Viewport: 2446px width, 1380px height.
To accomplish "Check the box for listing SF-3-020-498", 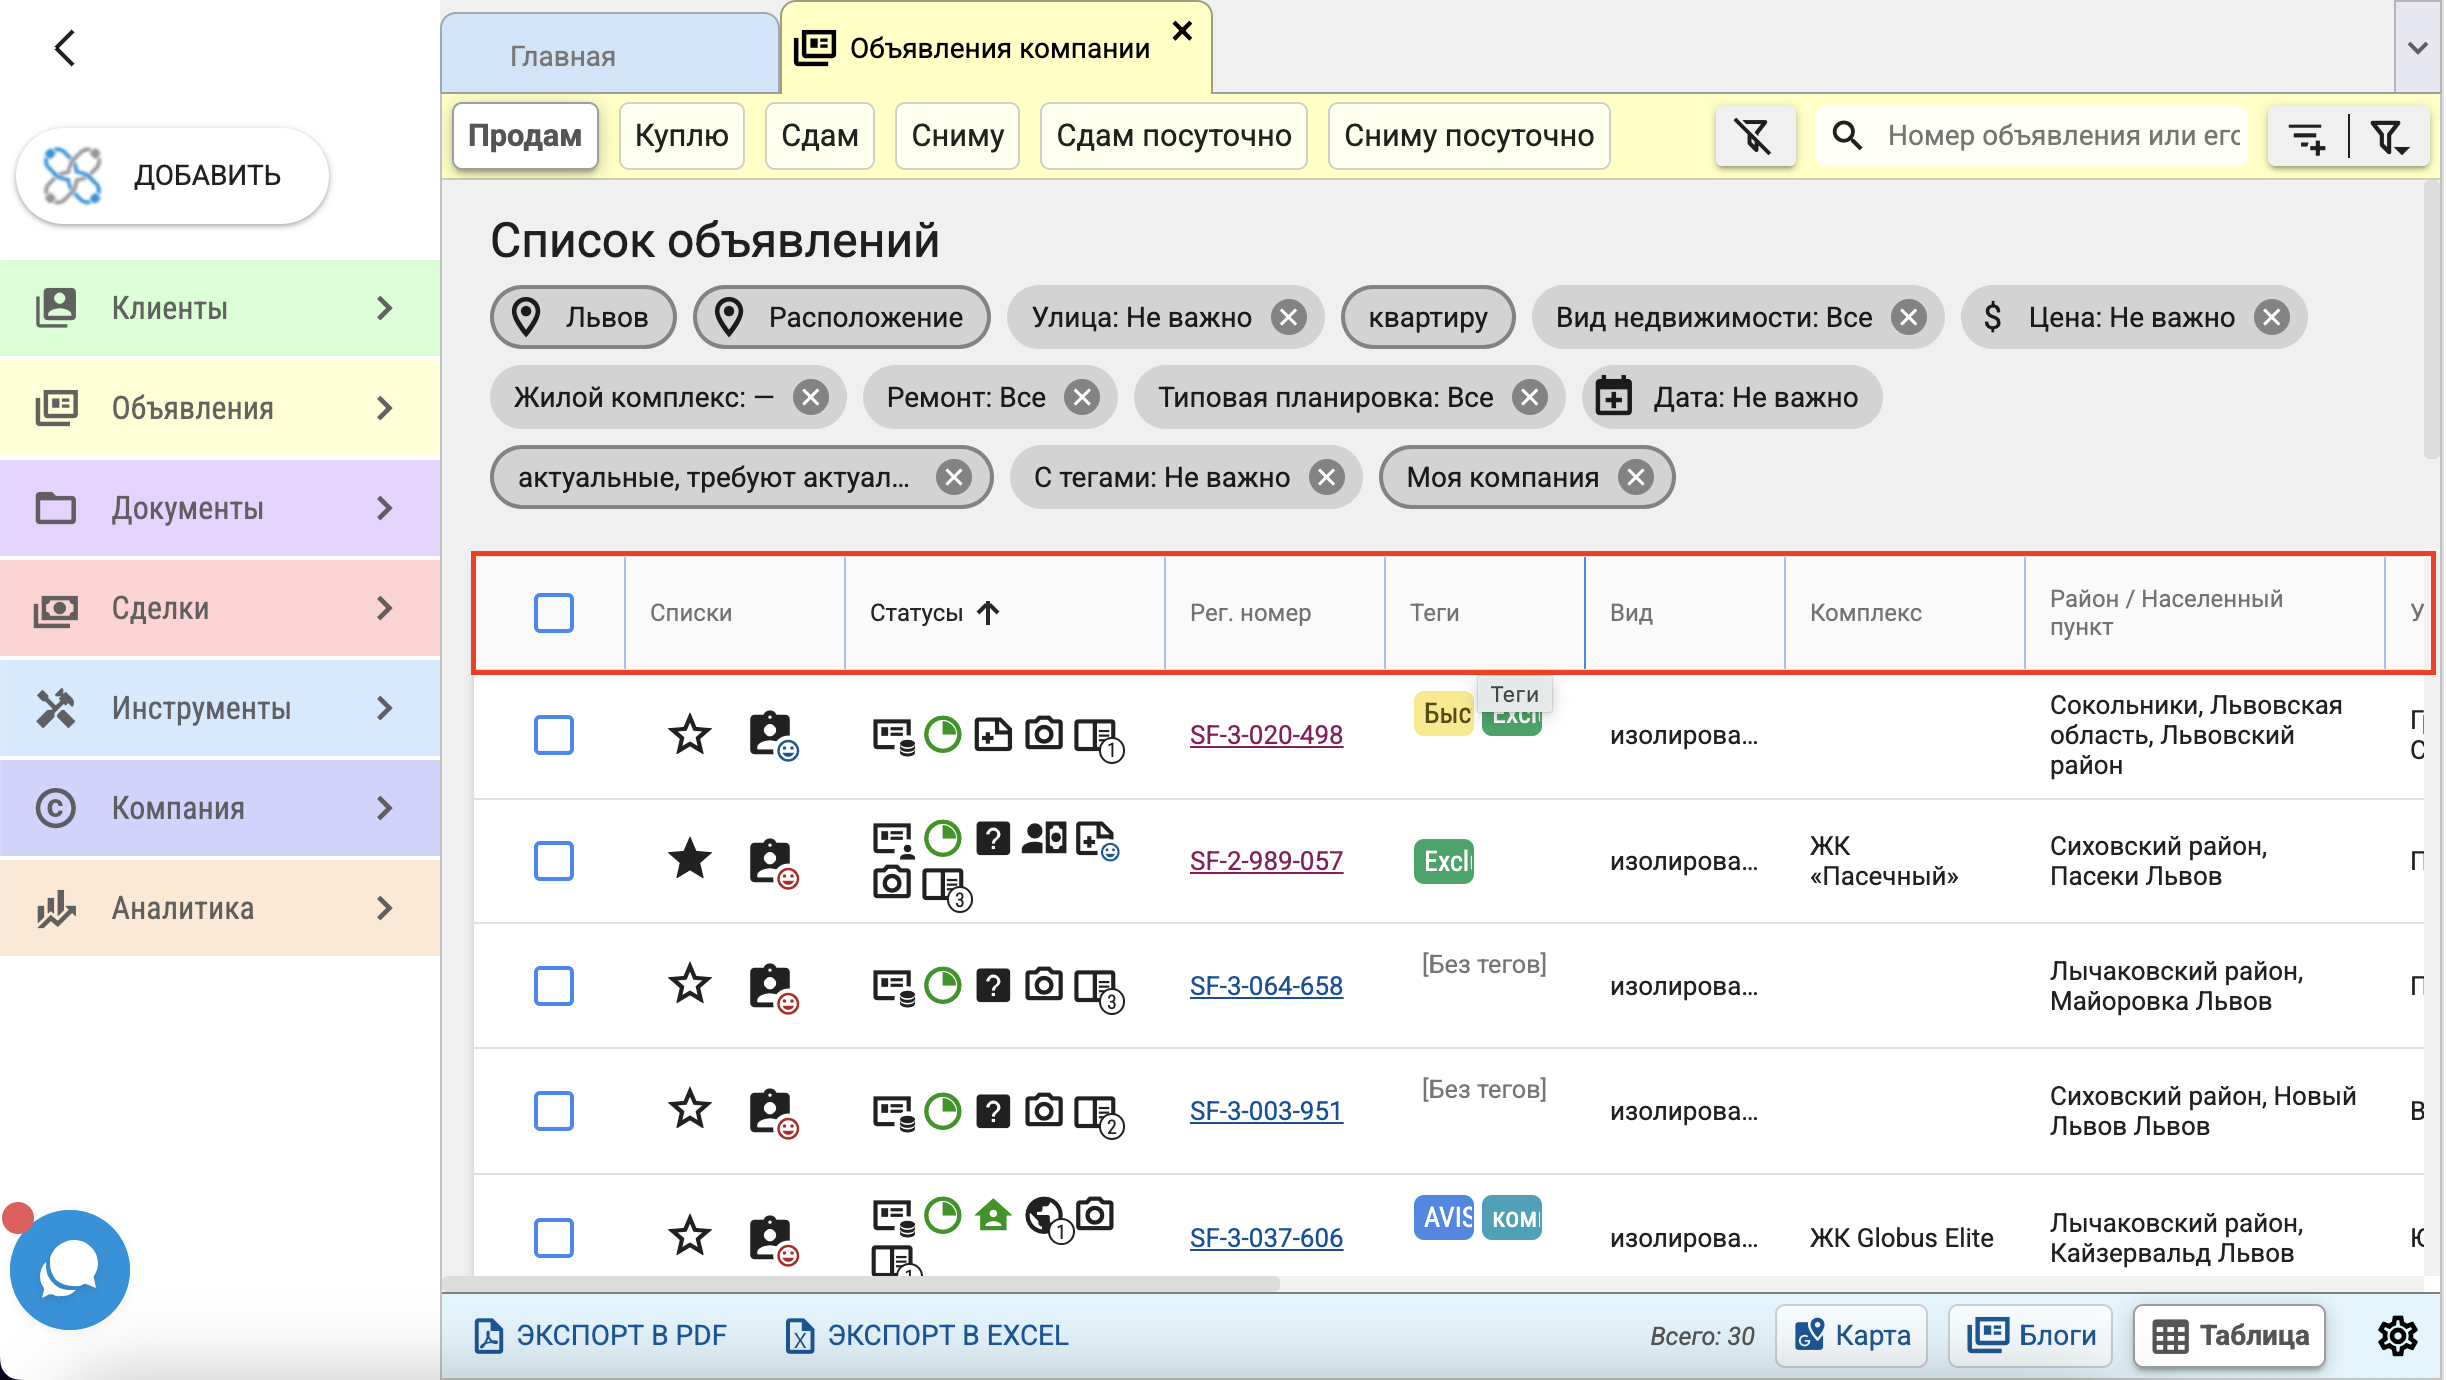I will [x=553, y=735].
